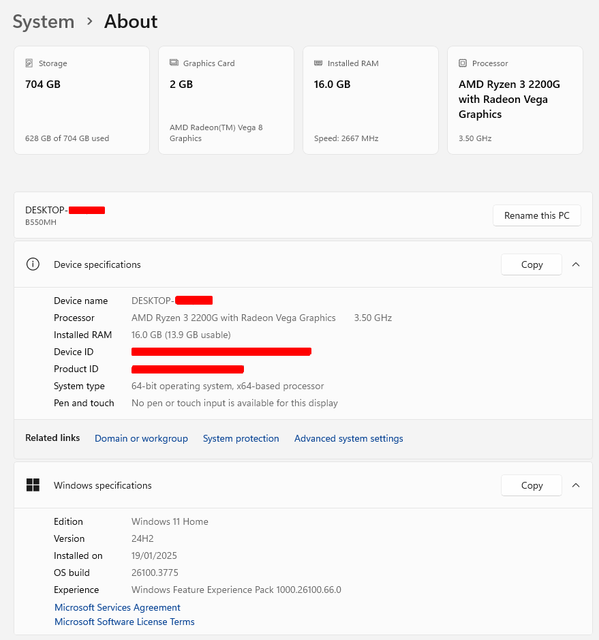Open System protection link
This screenshot has height=640, width=599.
pos(241,438)
